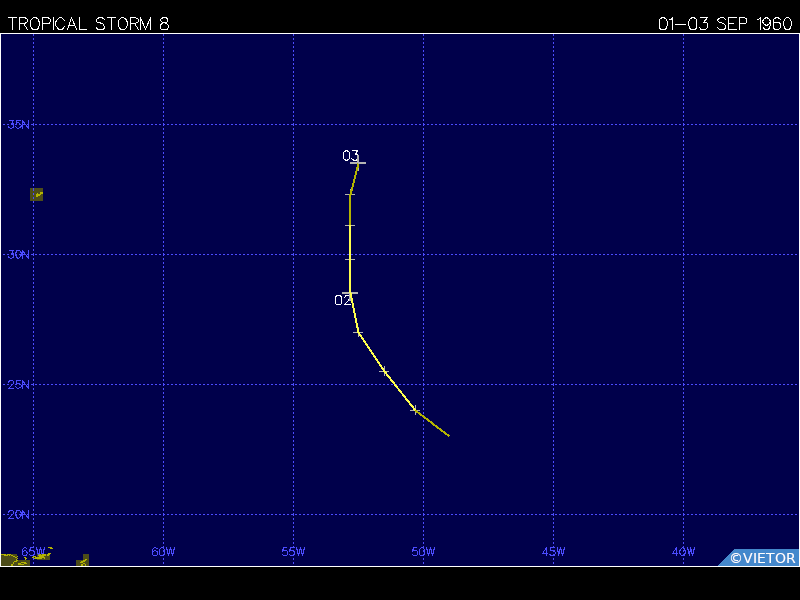Click the 25N latitude label
800x600 pixels.
[x=19, y=384]
